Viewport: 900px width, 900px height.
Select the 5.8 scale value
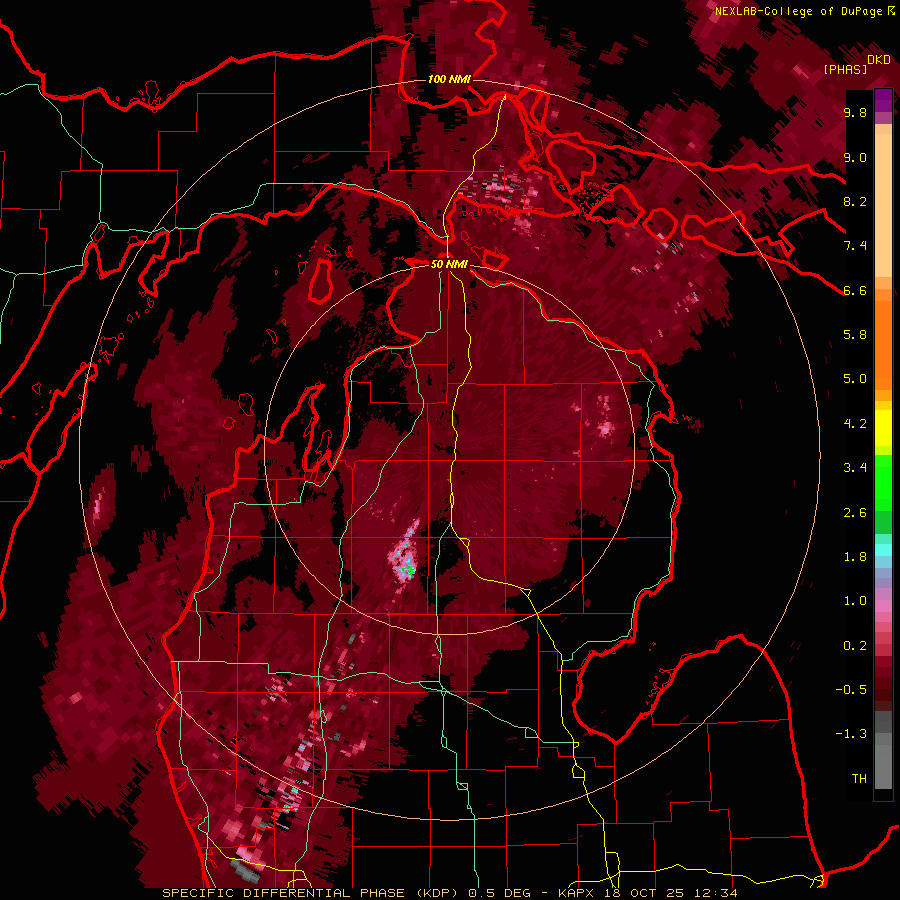855,335
